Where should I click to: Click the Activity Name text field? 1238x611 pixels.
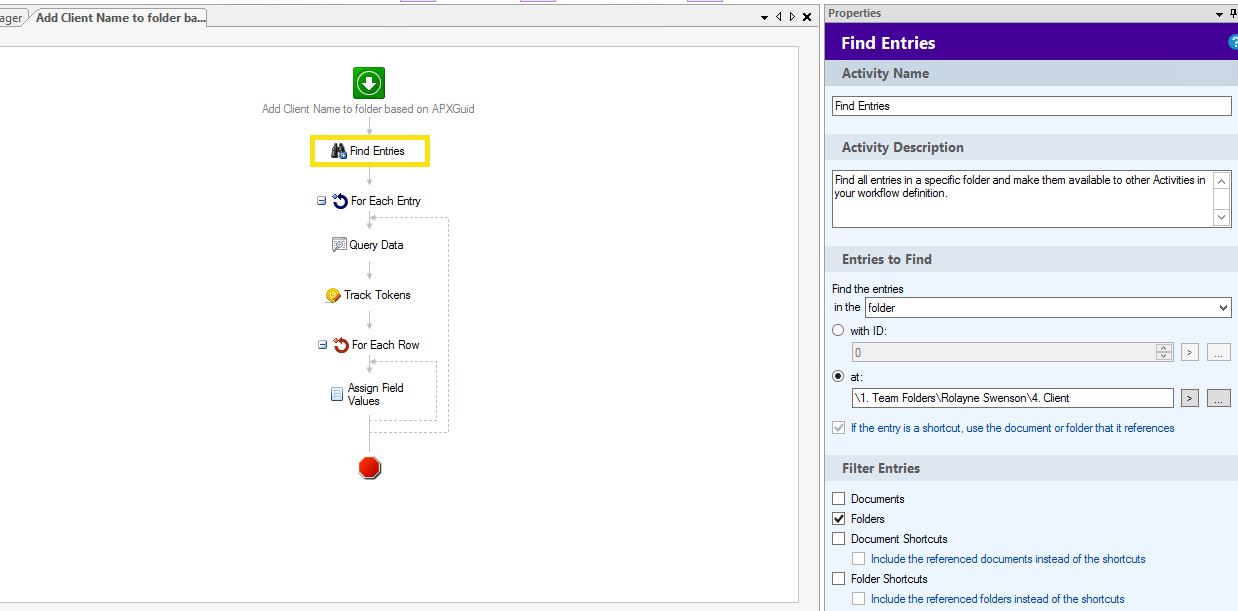1031,106
